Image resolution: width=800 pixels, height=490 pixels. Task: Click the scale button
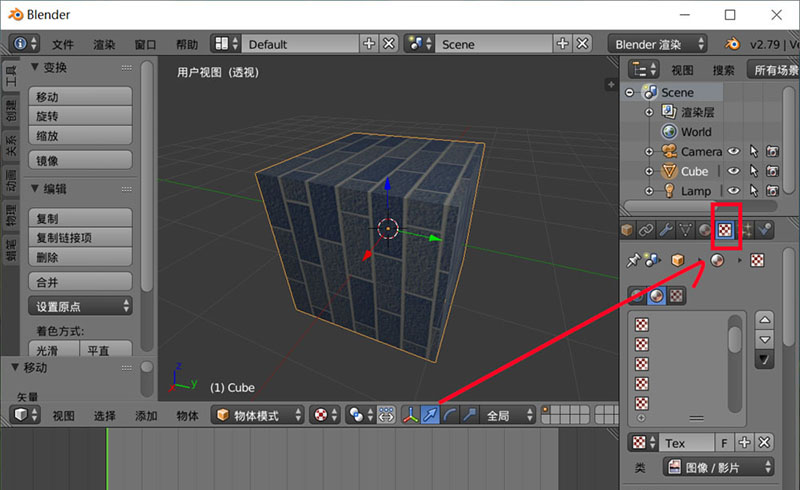(x=80, y=136)
